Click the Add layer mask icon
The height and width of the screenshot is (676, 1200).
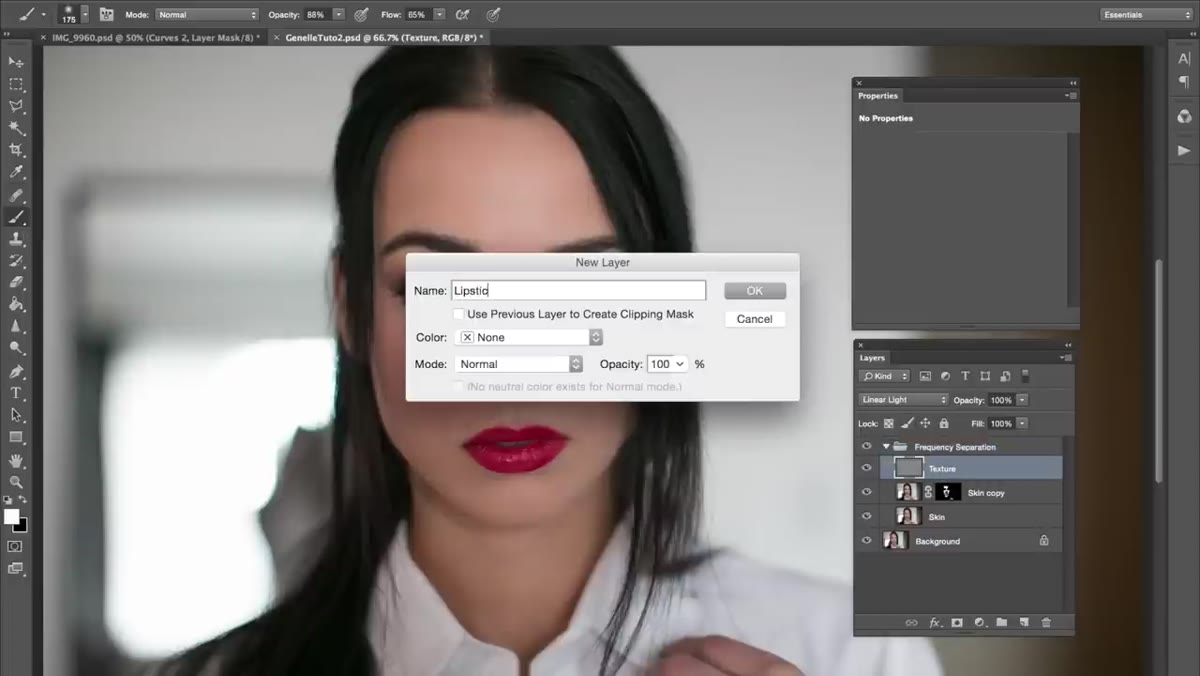(956, 622)
